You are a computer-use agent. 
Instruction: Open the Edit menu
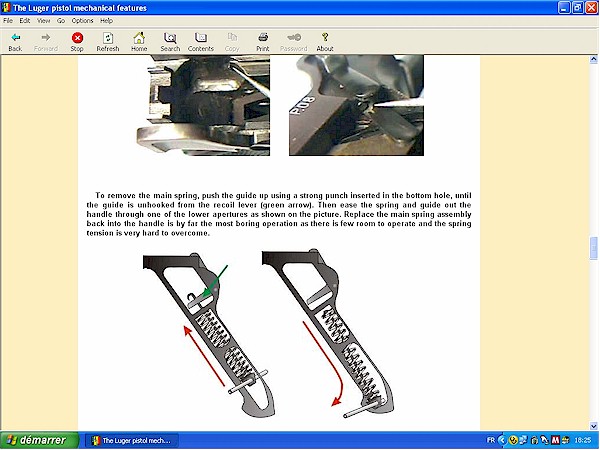25,21
